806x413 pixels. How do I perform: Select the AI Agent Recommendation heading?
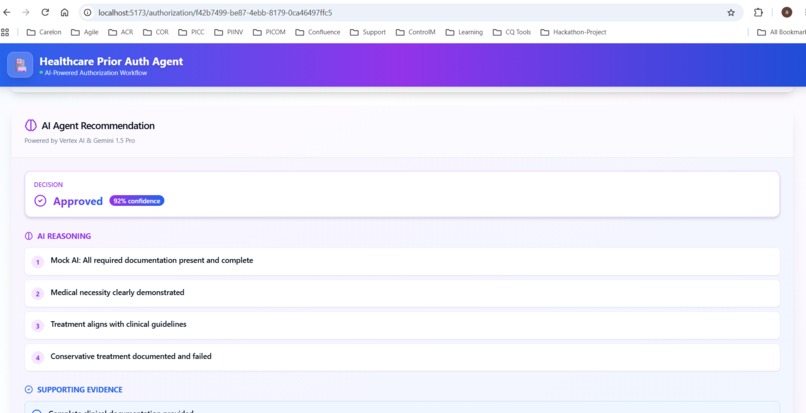98,125
